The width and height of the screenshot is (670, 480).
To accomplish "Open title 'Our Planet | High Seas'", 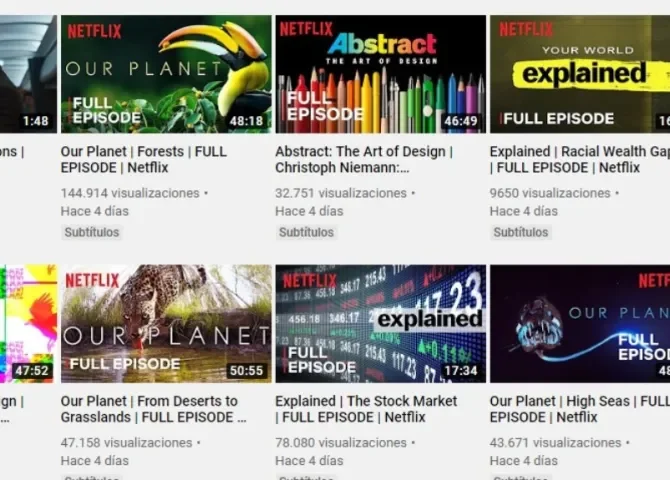I will tap(580, 409).
